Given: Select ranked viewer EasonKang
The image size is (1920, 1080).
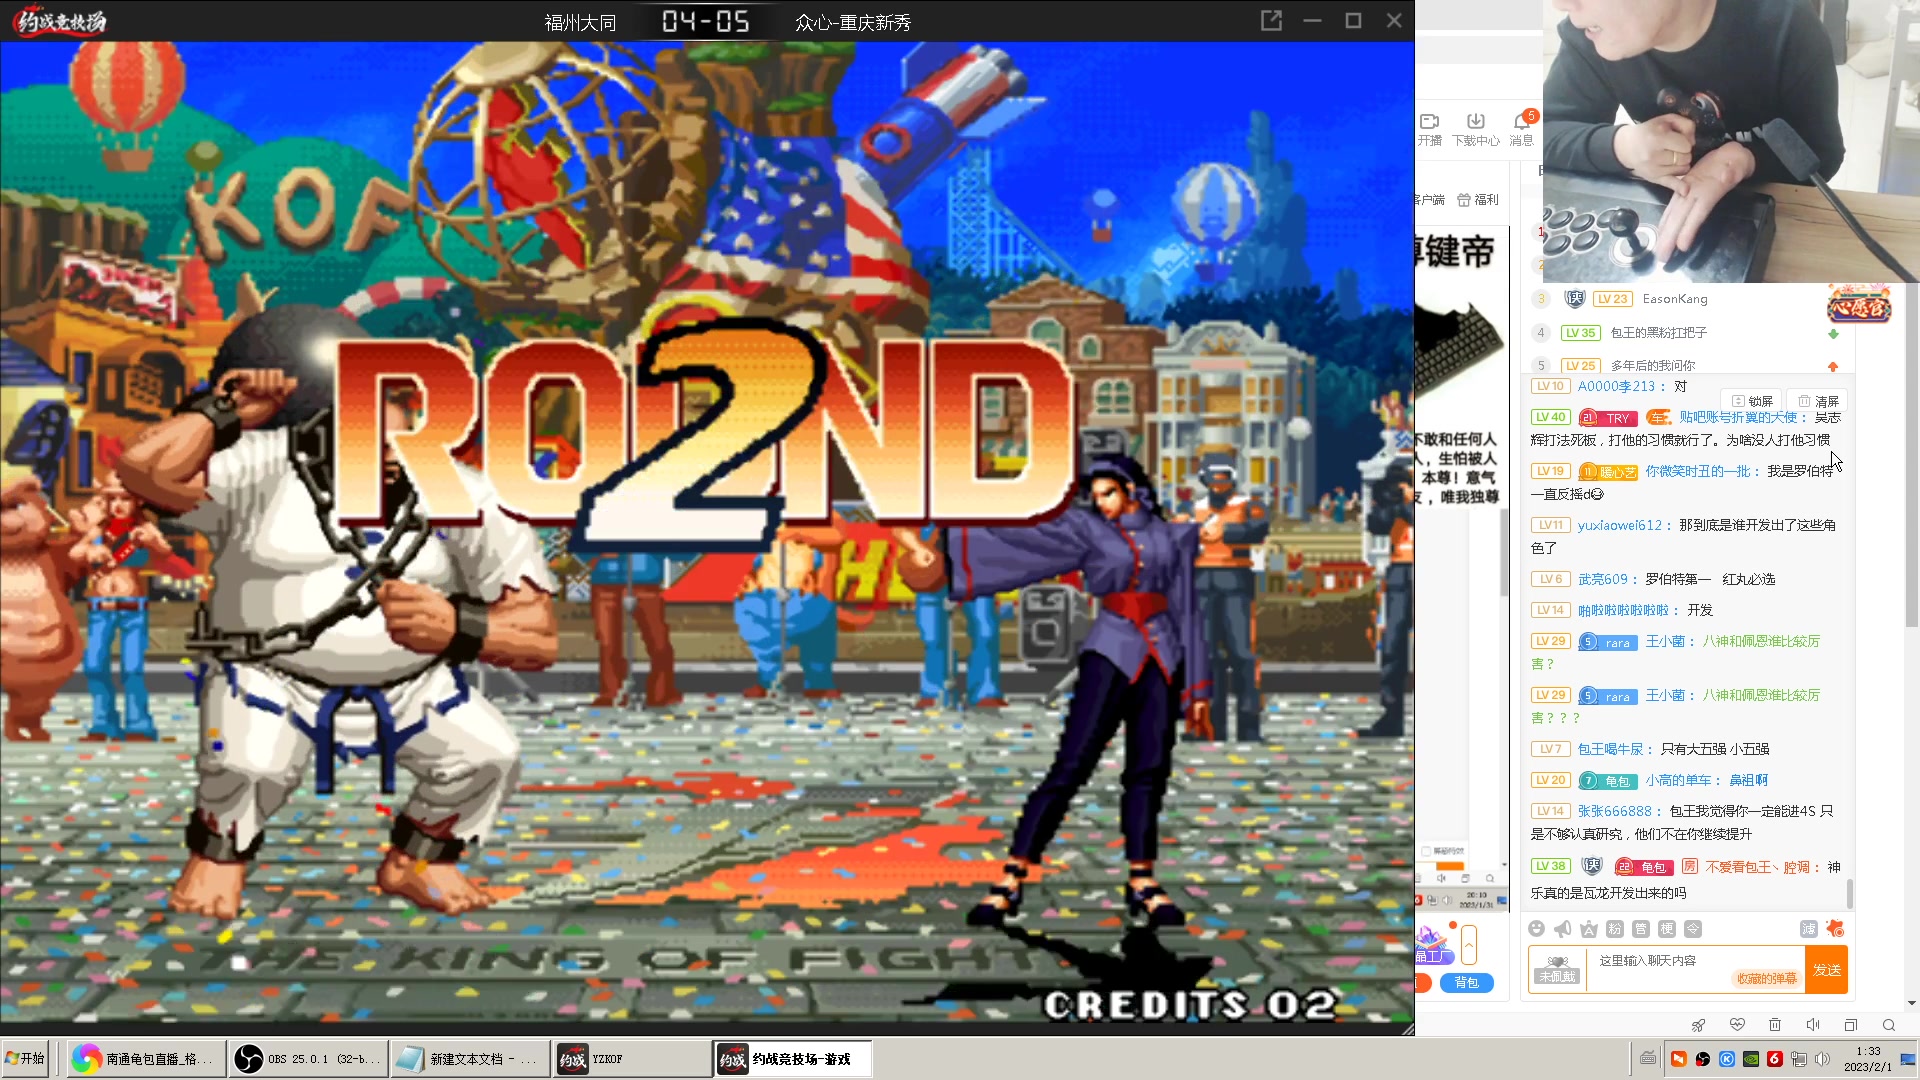Looking at the screenshot, I should click(1675, 299).
